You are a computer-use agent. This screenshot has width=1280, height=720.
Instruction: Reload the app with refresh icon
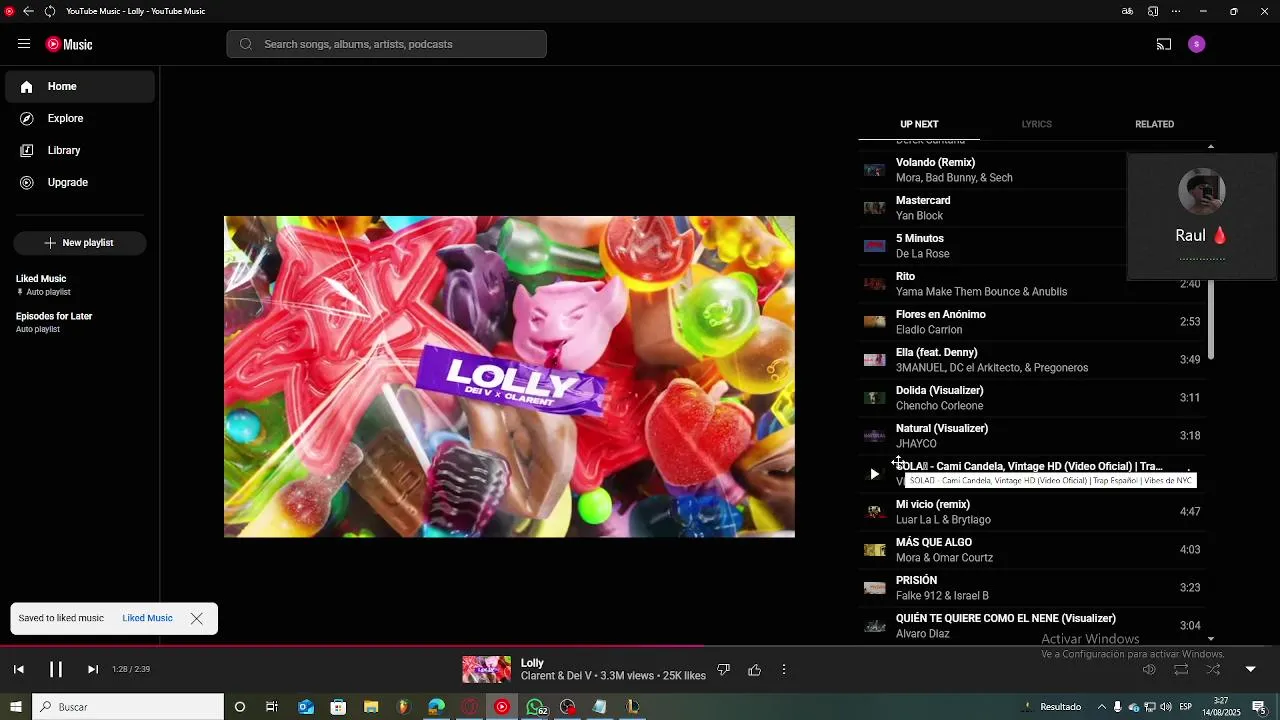49,11
